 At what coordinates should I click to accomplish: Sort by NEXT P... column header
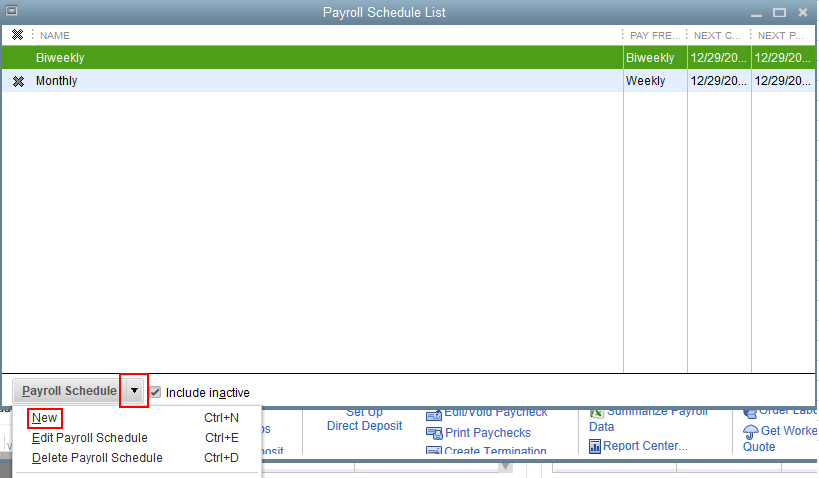click(780, 36)
